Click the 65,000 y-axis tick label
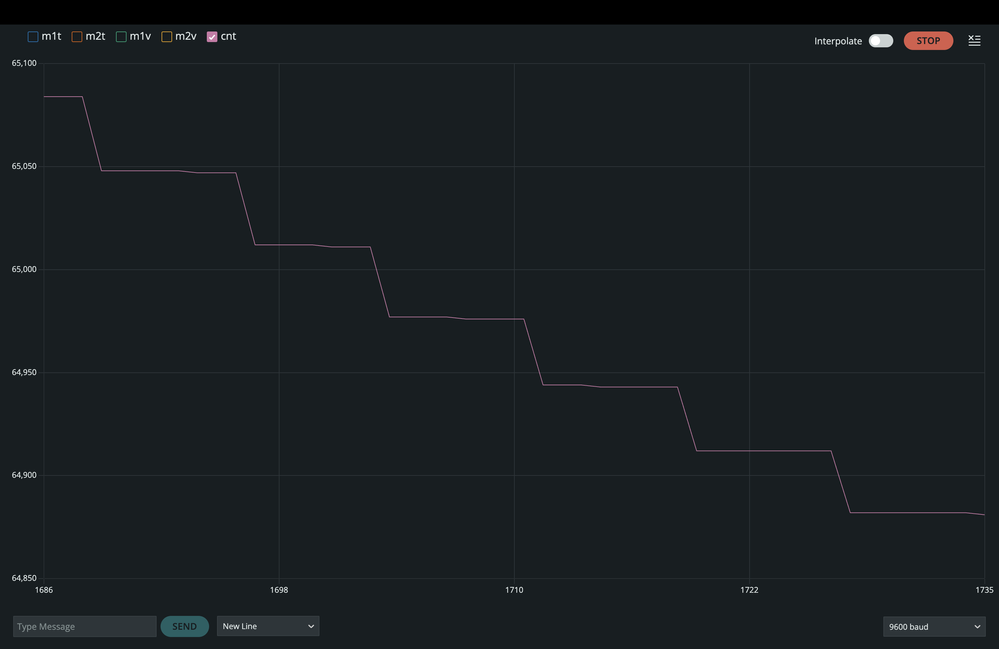The width and height of the screenshot is (999, 649). 24,269
